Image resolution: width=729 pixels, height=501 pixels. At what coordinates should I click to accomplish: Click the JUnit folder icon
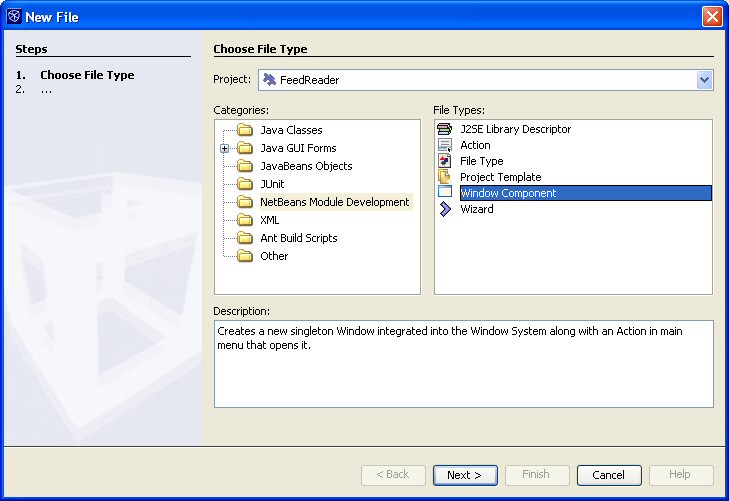[245, 184]
